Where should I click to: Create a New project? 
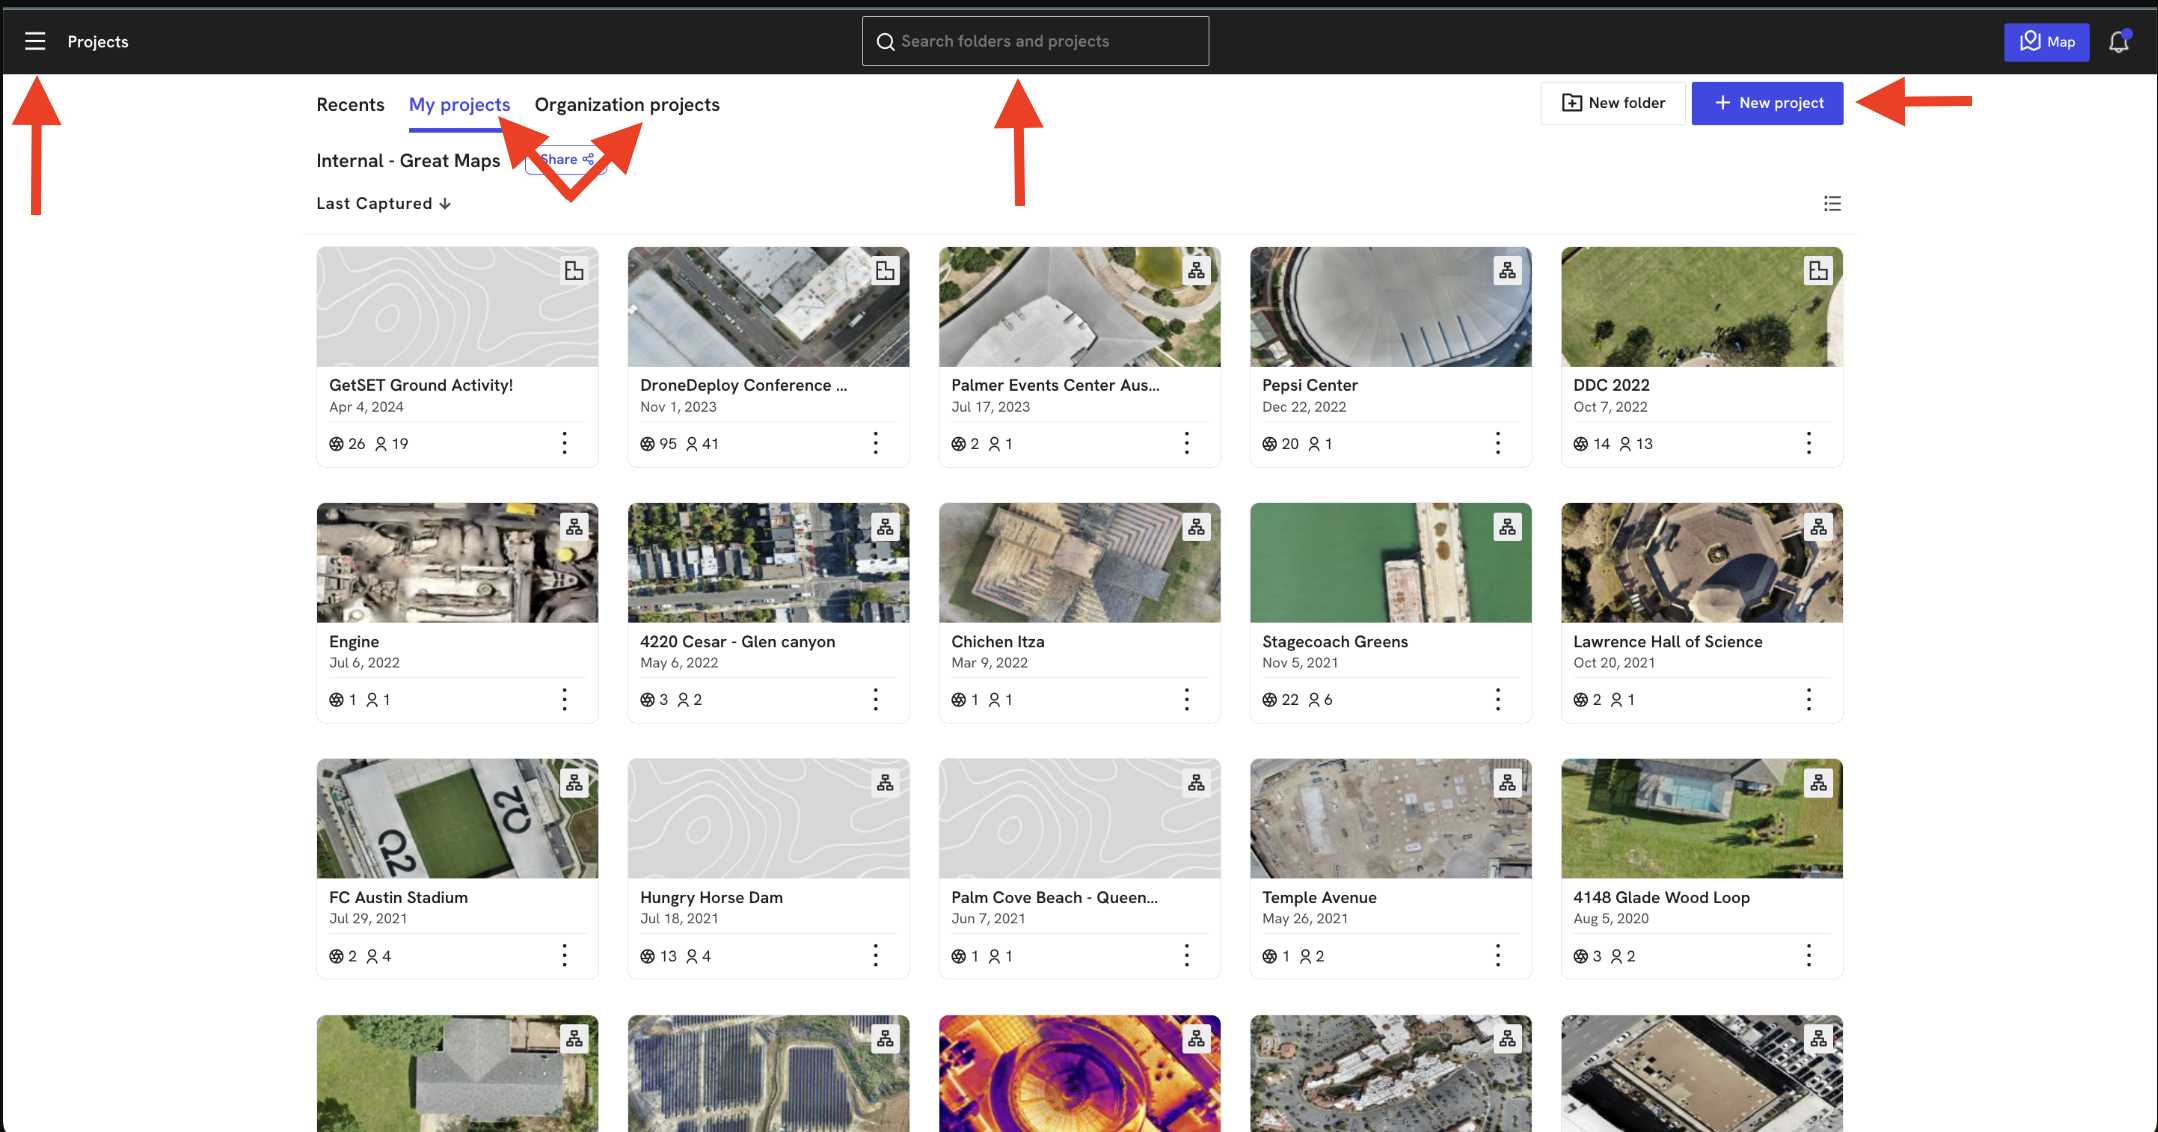coord(1767,102)
